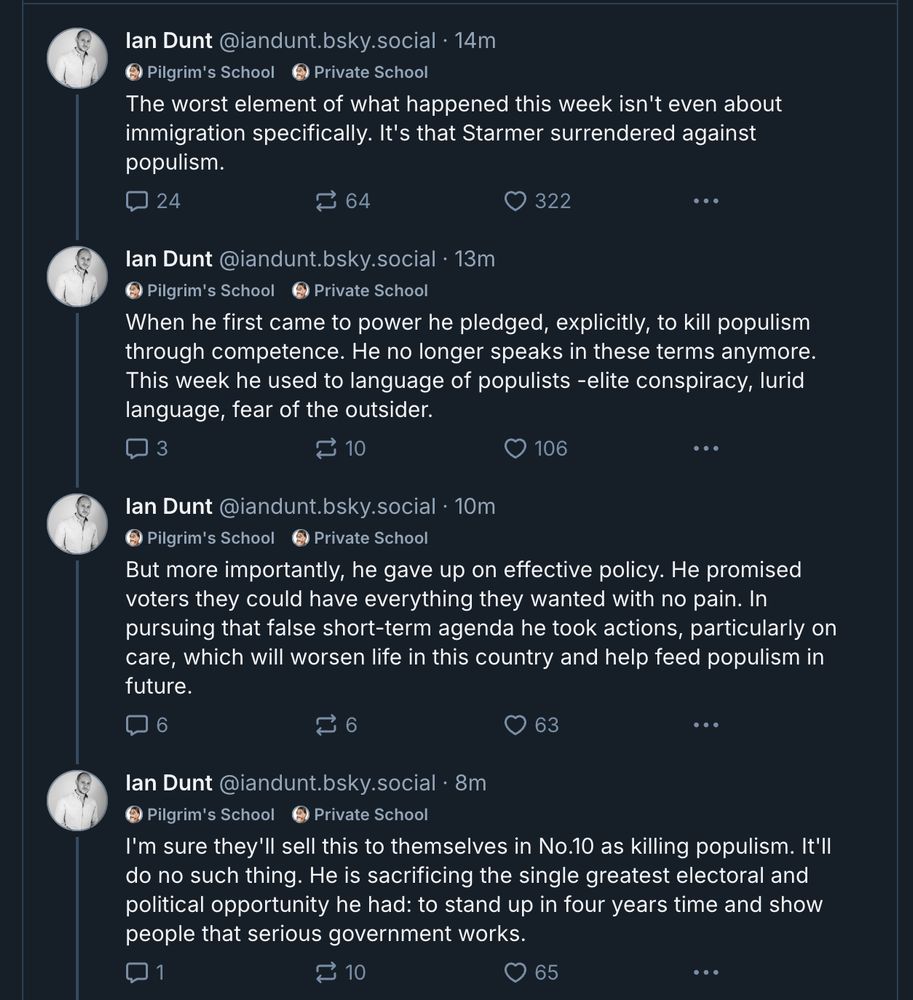Open the 14m timestamp link

[x=475, y=41]
